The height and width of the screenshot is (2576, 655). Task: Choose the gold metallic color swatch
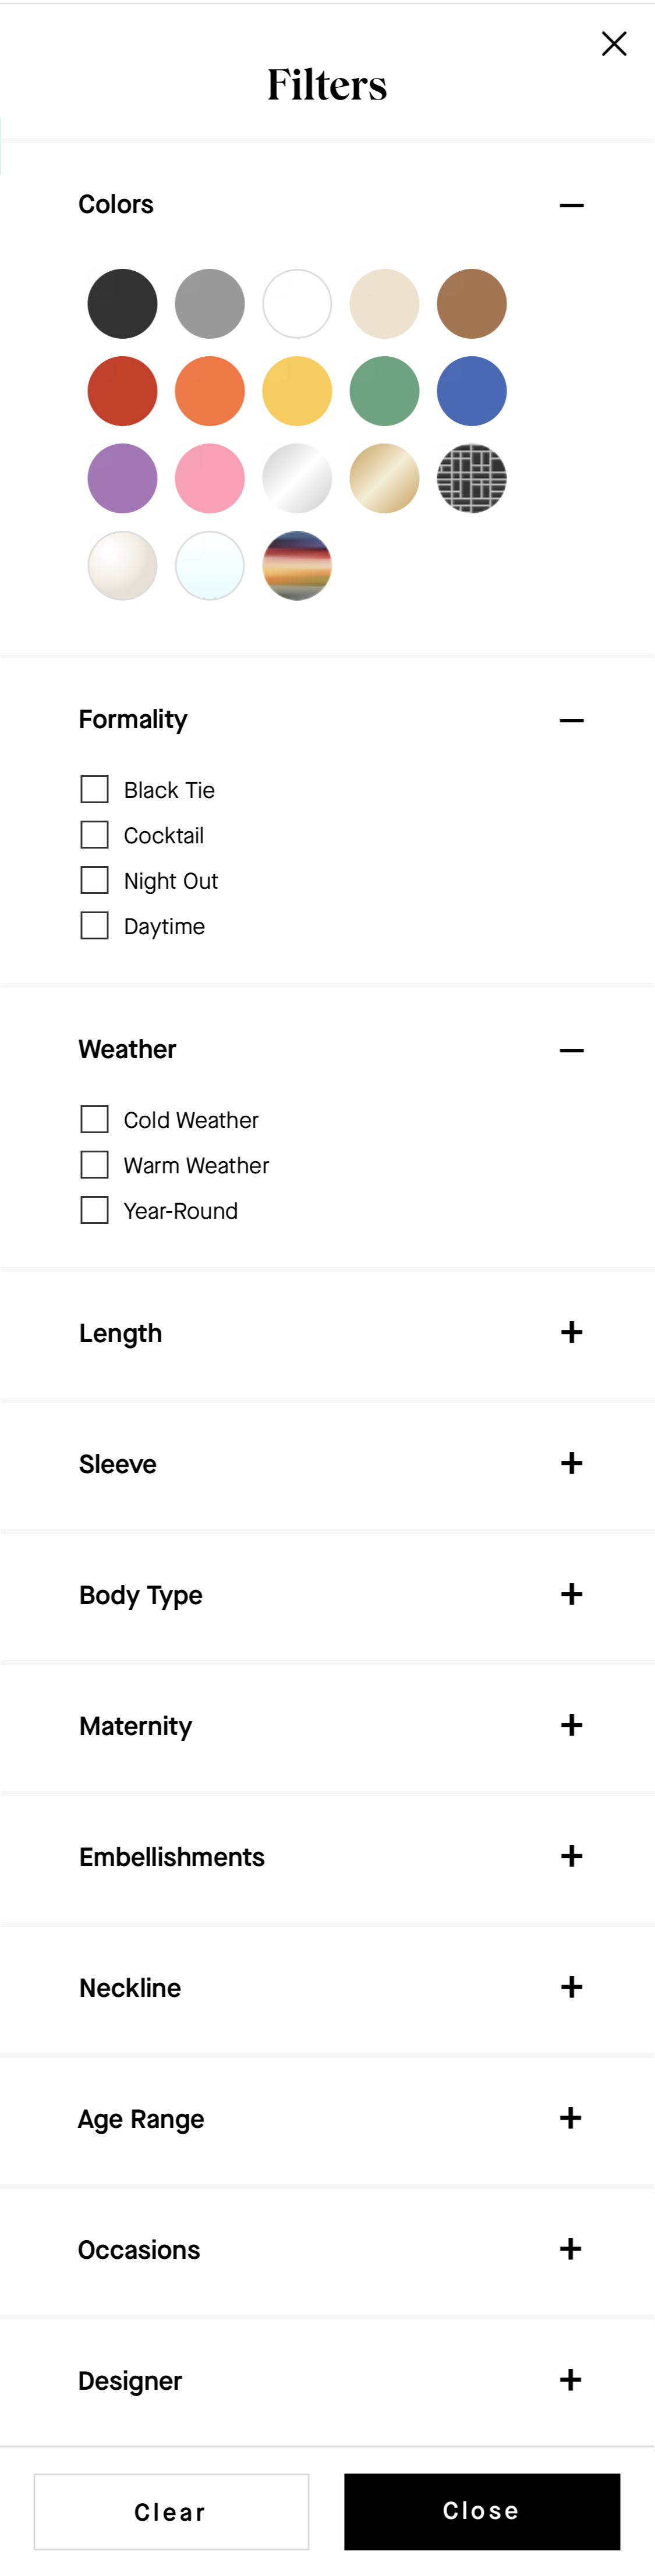point(384,479)
